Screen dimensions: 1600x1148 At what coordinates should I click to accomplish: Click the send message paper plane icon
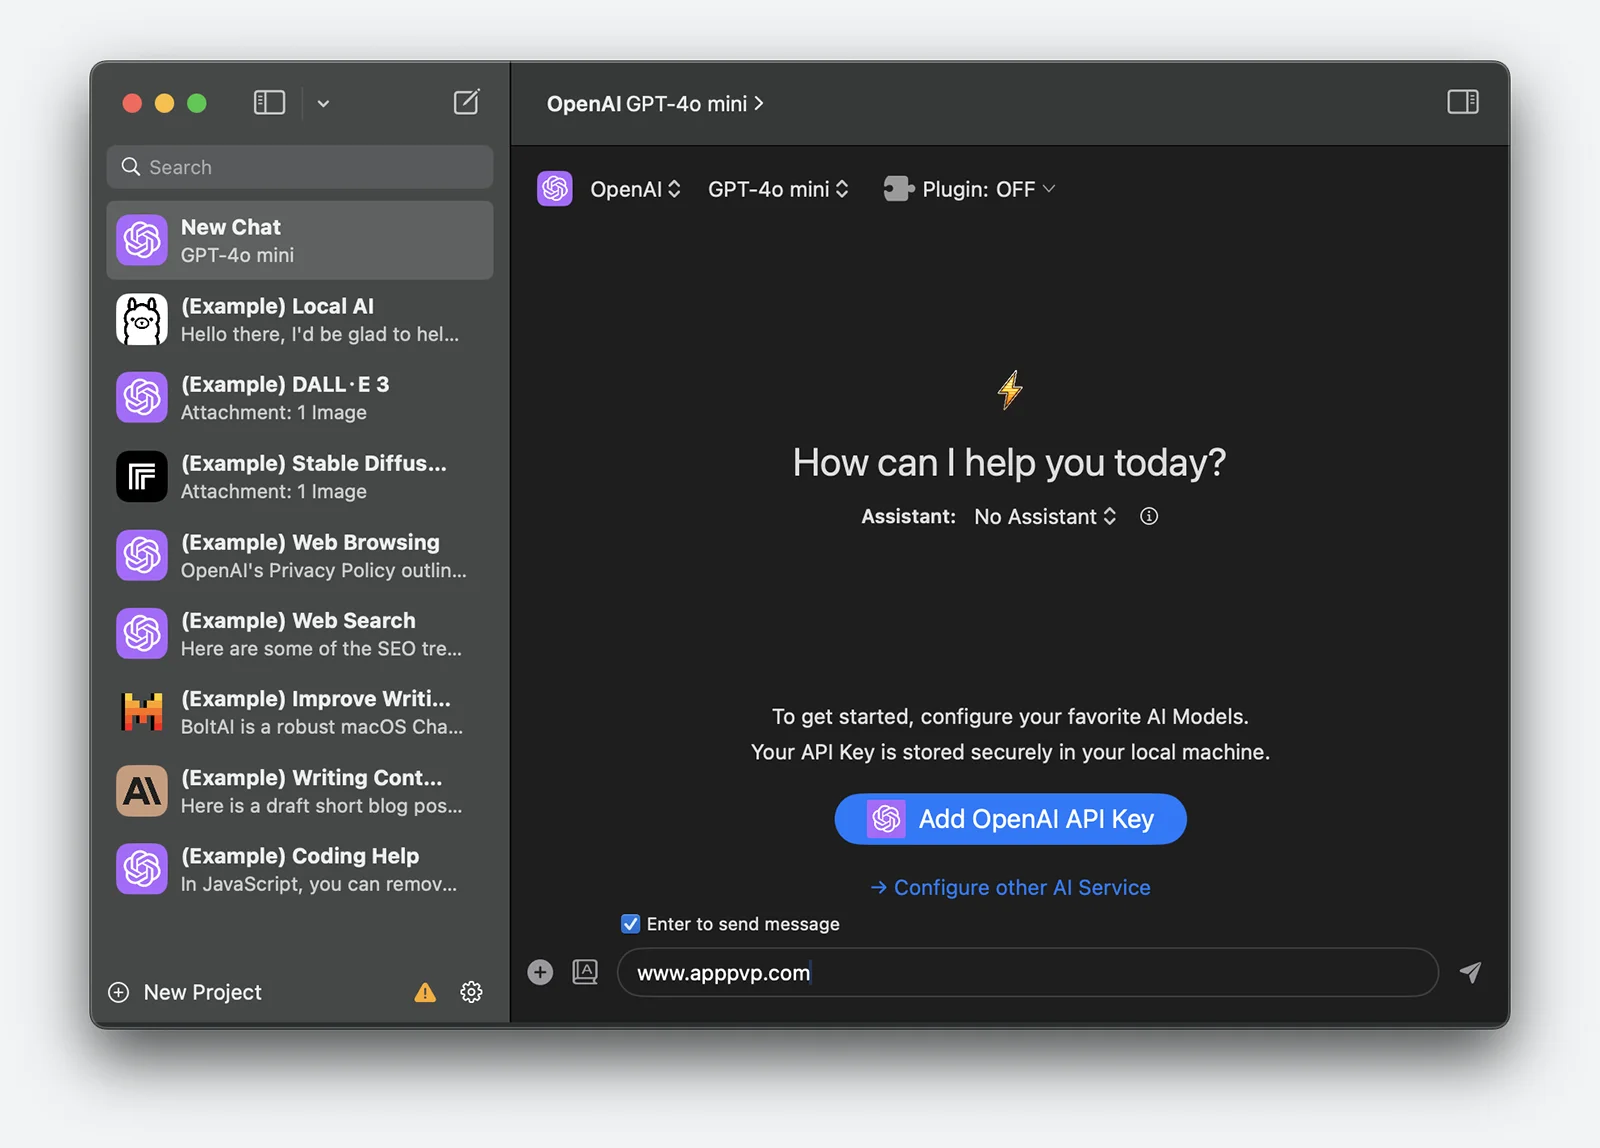1469,972
